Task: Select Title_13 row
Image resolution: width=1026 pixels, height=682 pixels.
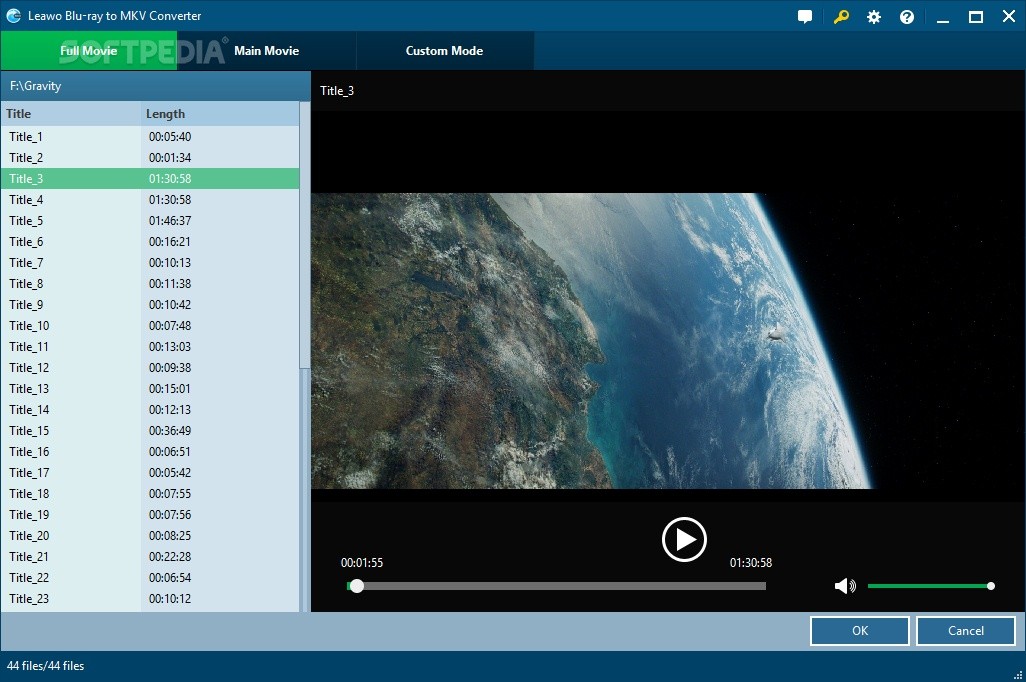Action: [x=150, y=388]
